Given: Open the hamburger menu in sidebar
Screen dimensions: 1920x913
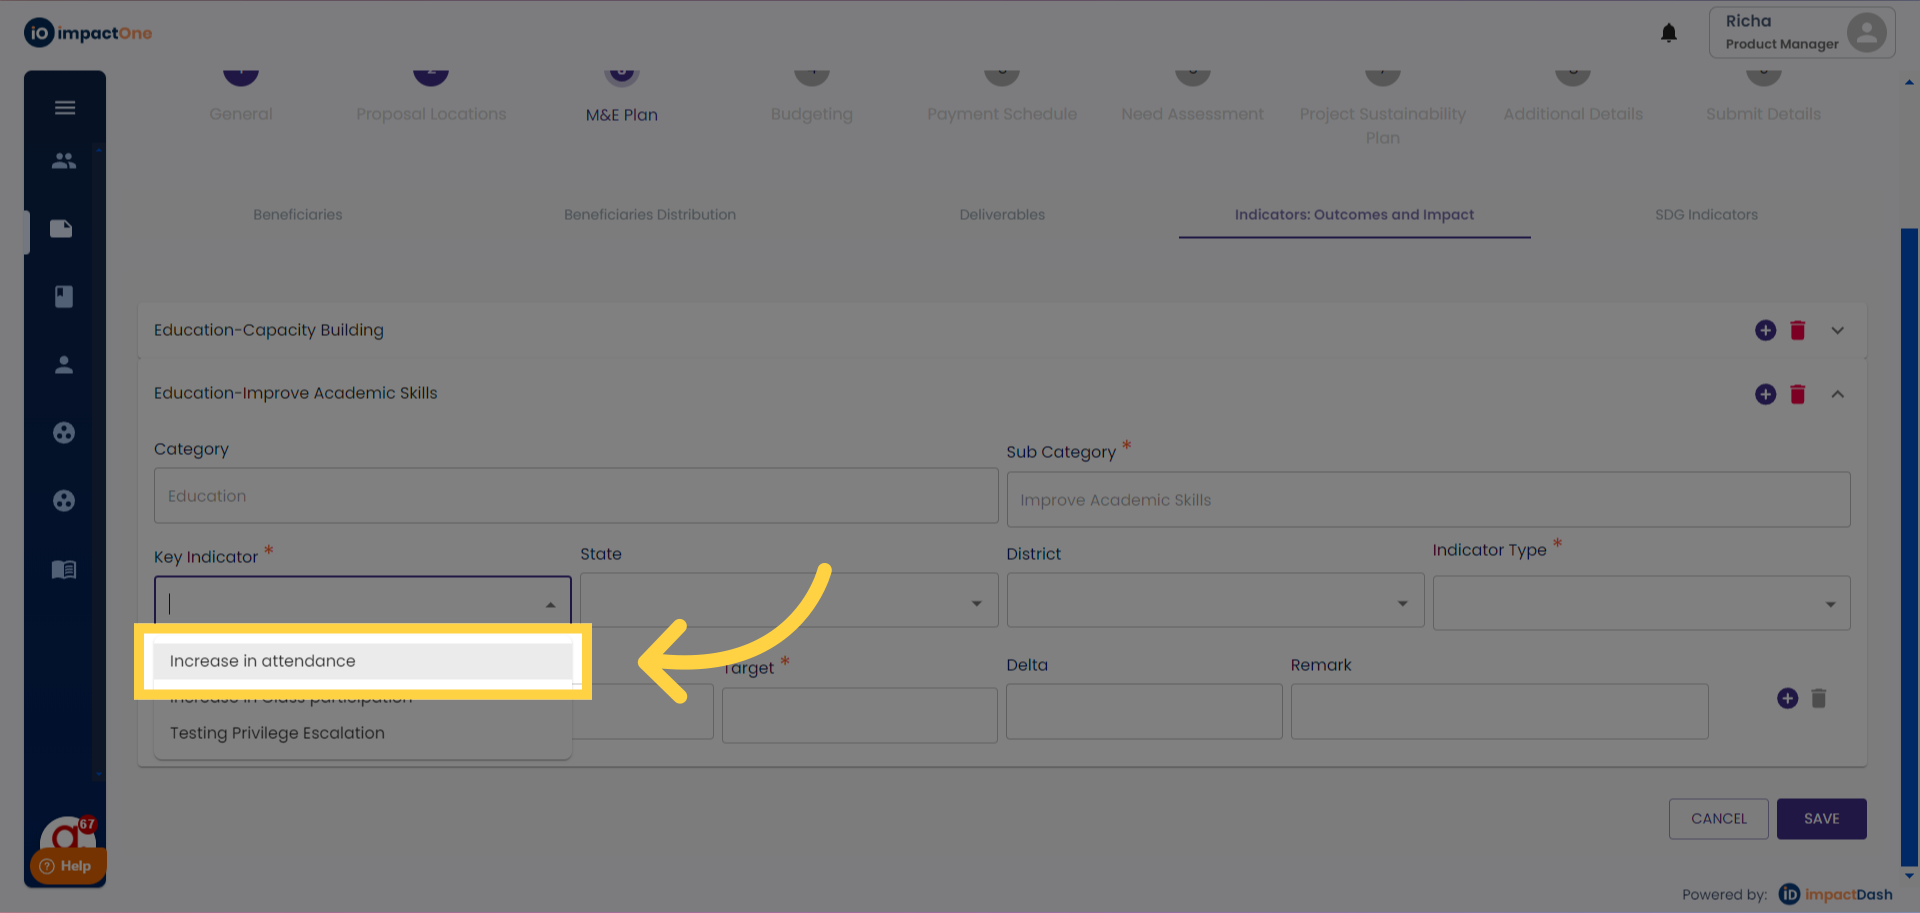Looking at the screenshot, I should (x=65, y=108).
